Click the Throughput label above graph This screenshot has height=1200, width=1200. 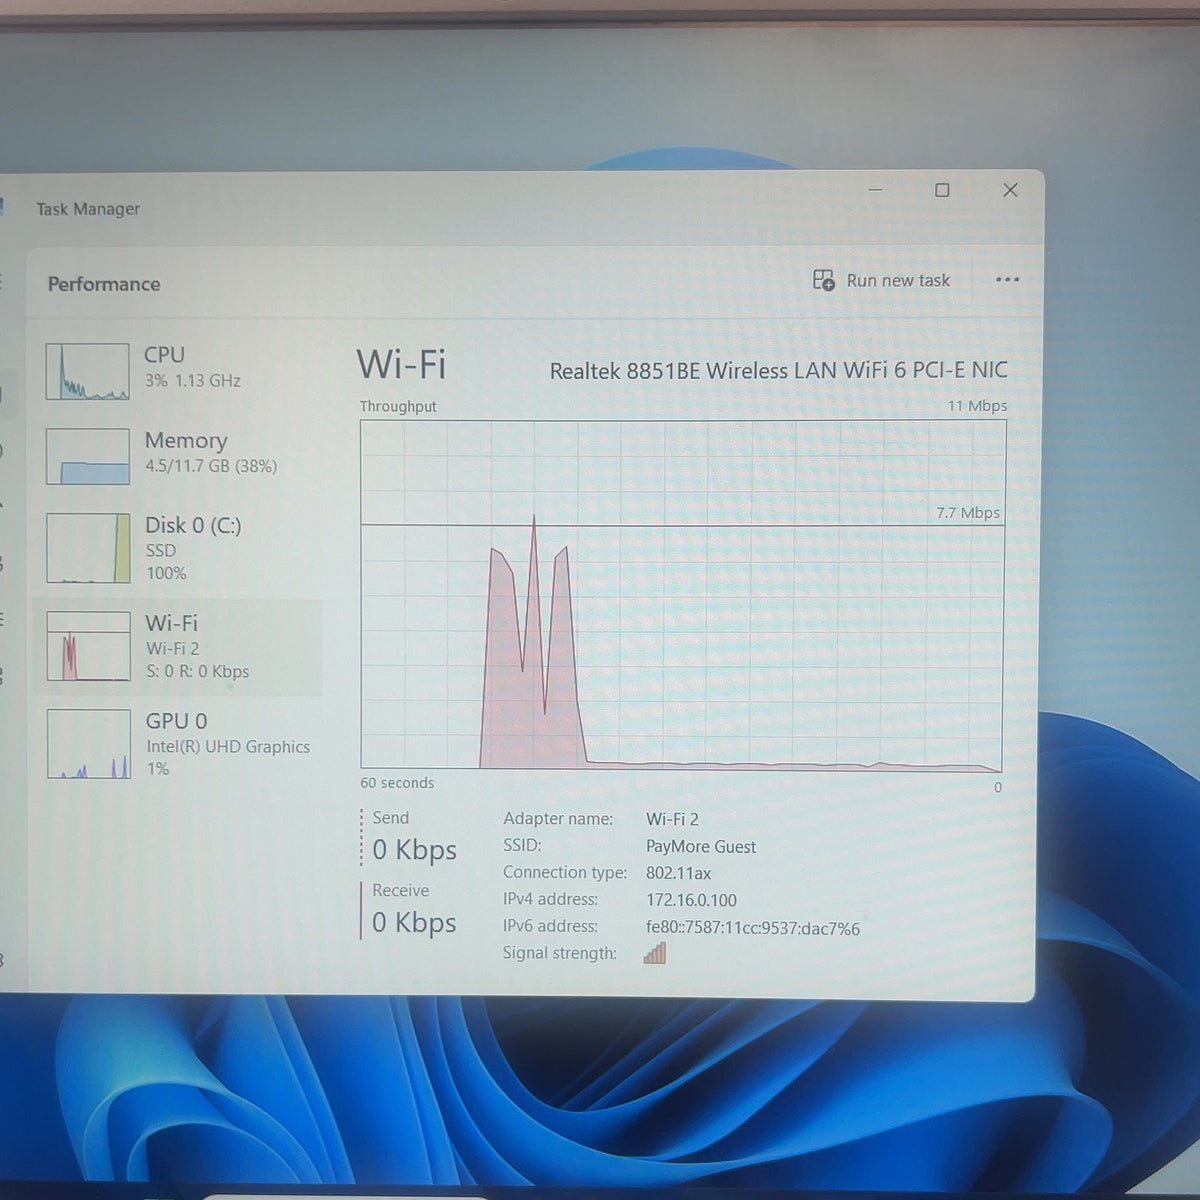click(398, 406)
